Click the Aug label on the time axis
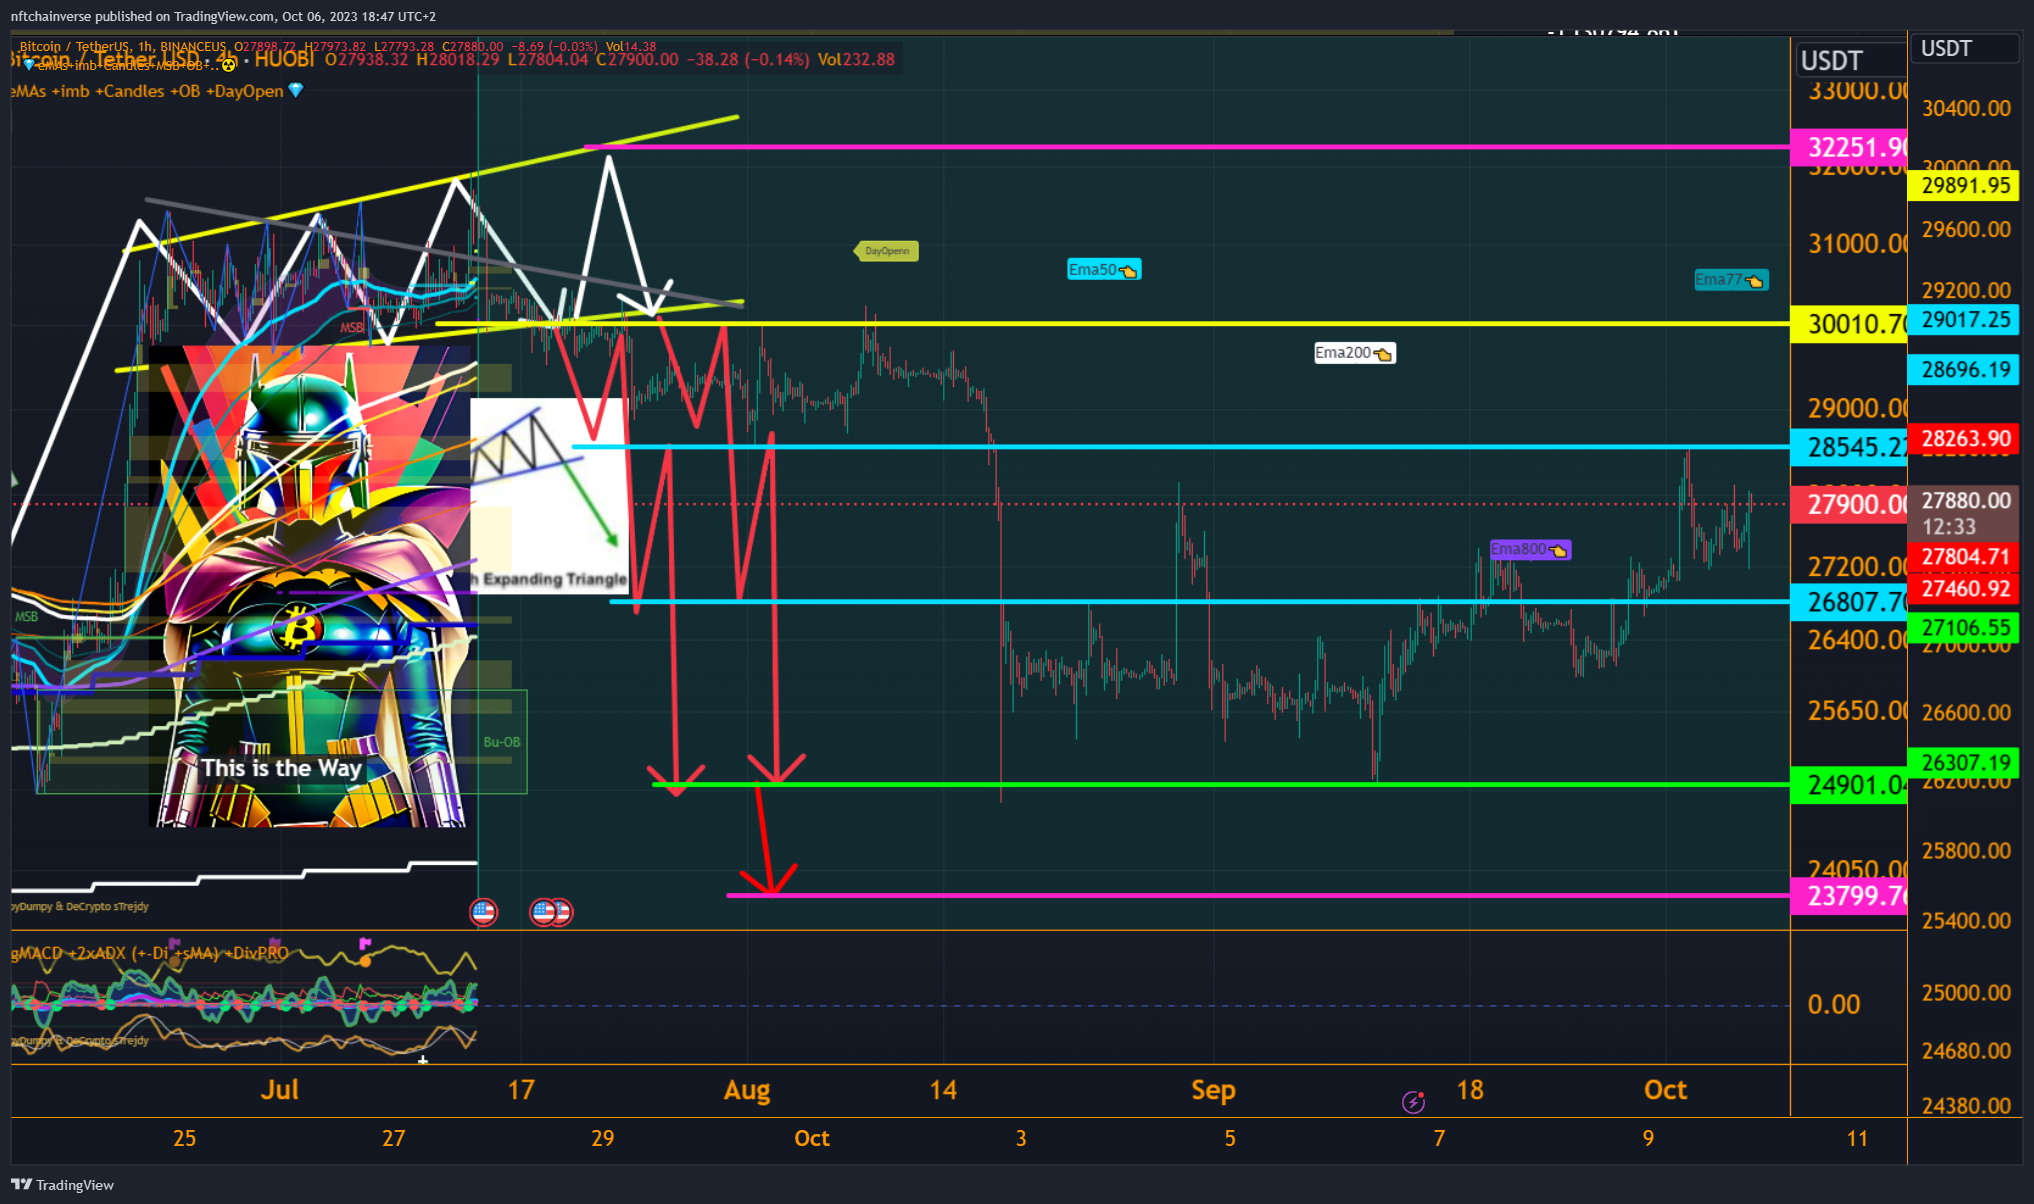This screenshot has width=2034, height=1204. [747, 1090]
